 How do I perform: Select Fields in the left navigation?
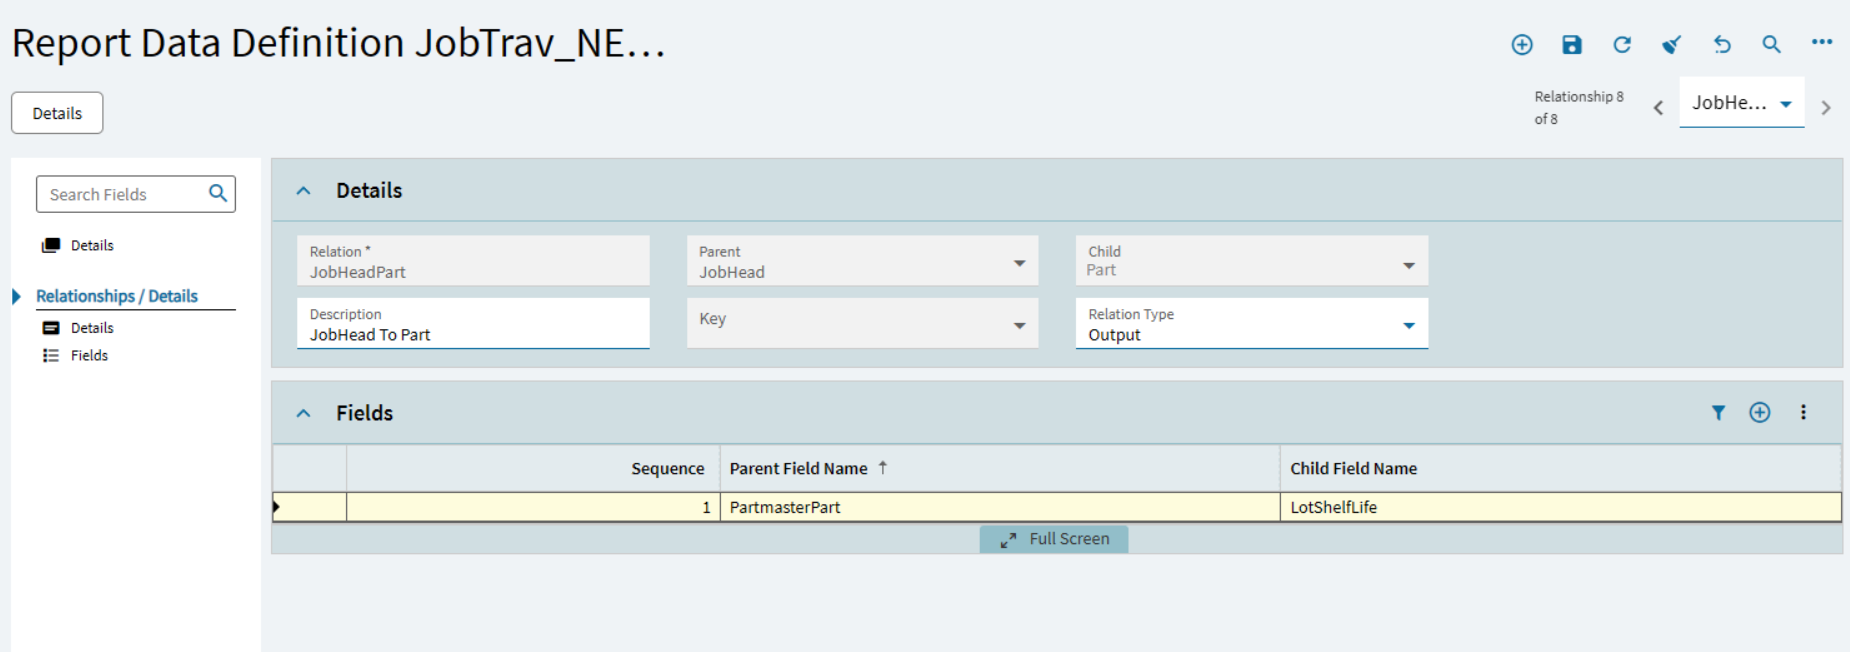(89, 355)
